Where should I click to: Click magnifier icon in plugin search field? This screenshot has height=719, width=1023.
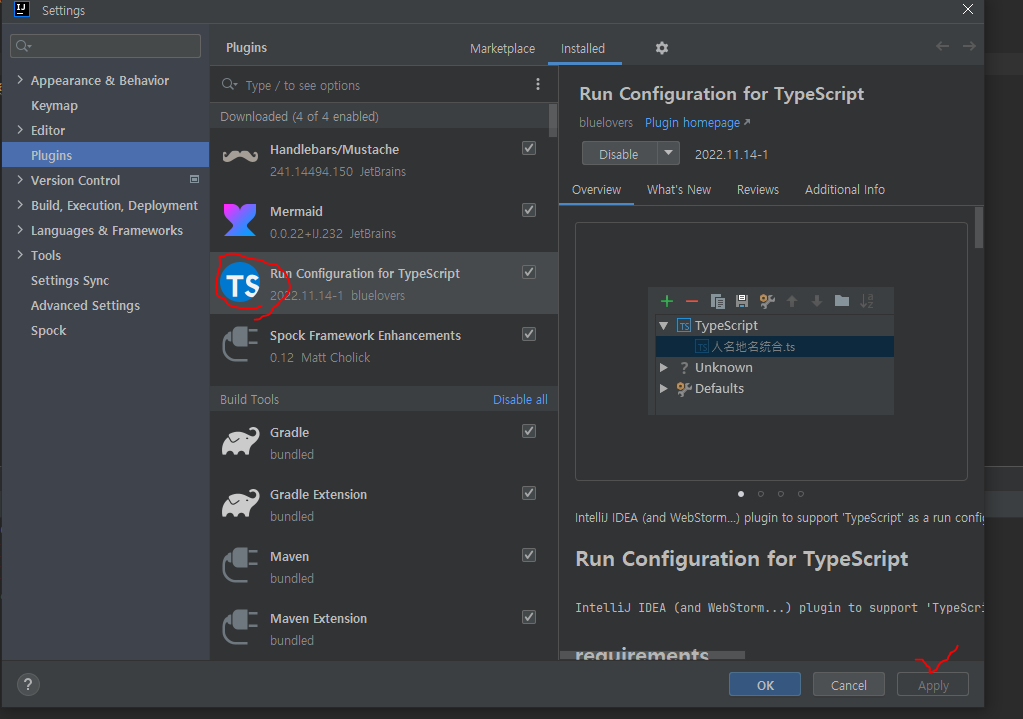click(x=229, y=85)
